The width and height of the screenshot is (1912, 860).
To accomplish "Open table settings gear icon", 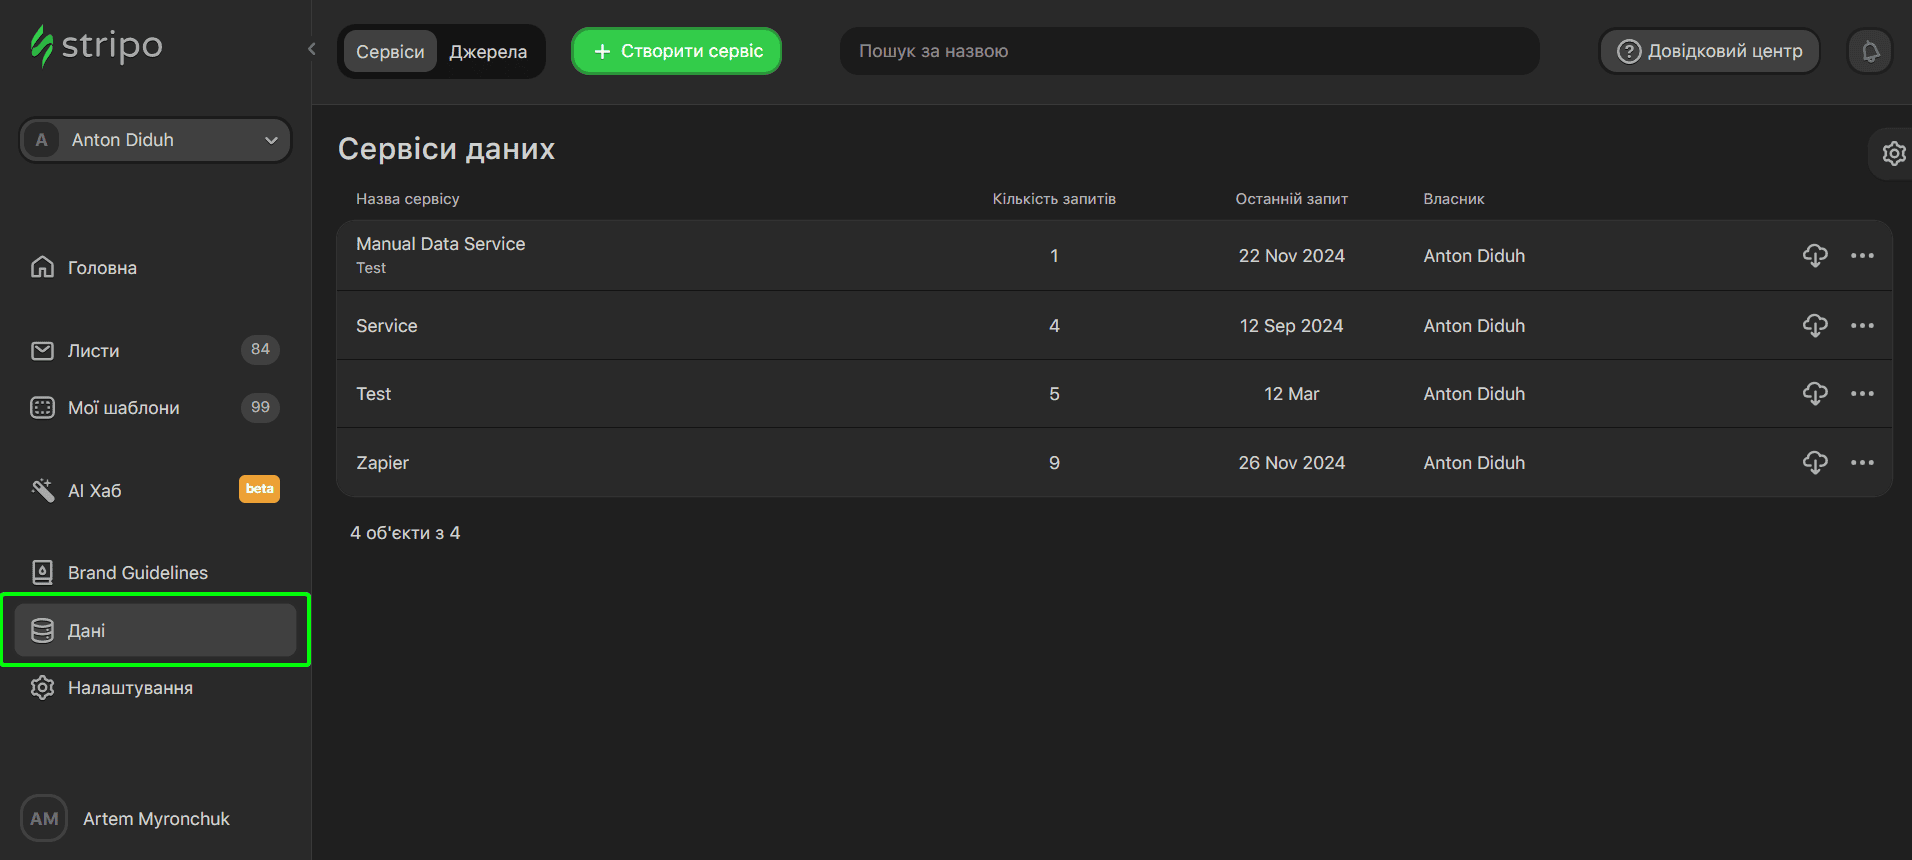I will [1893, 153].
